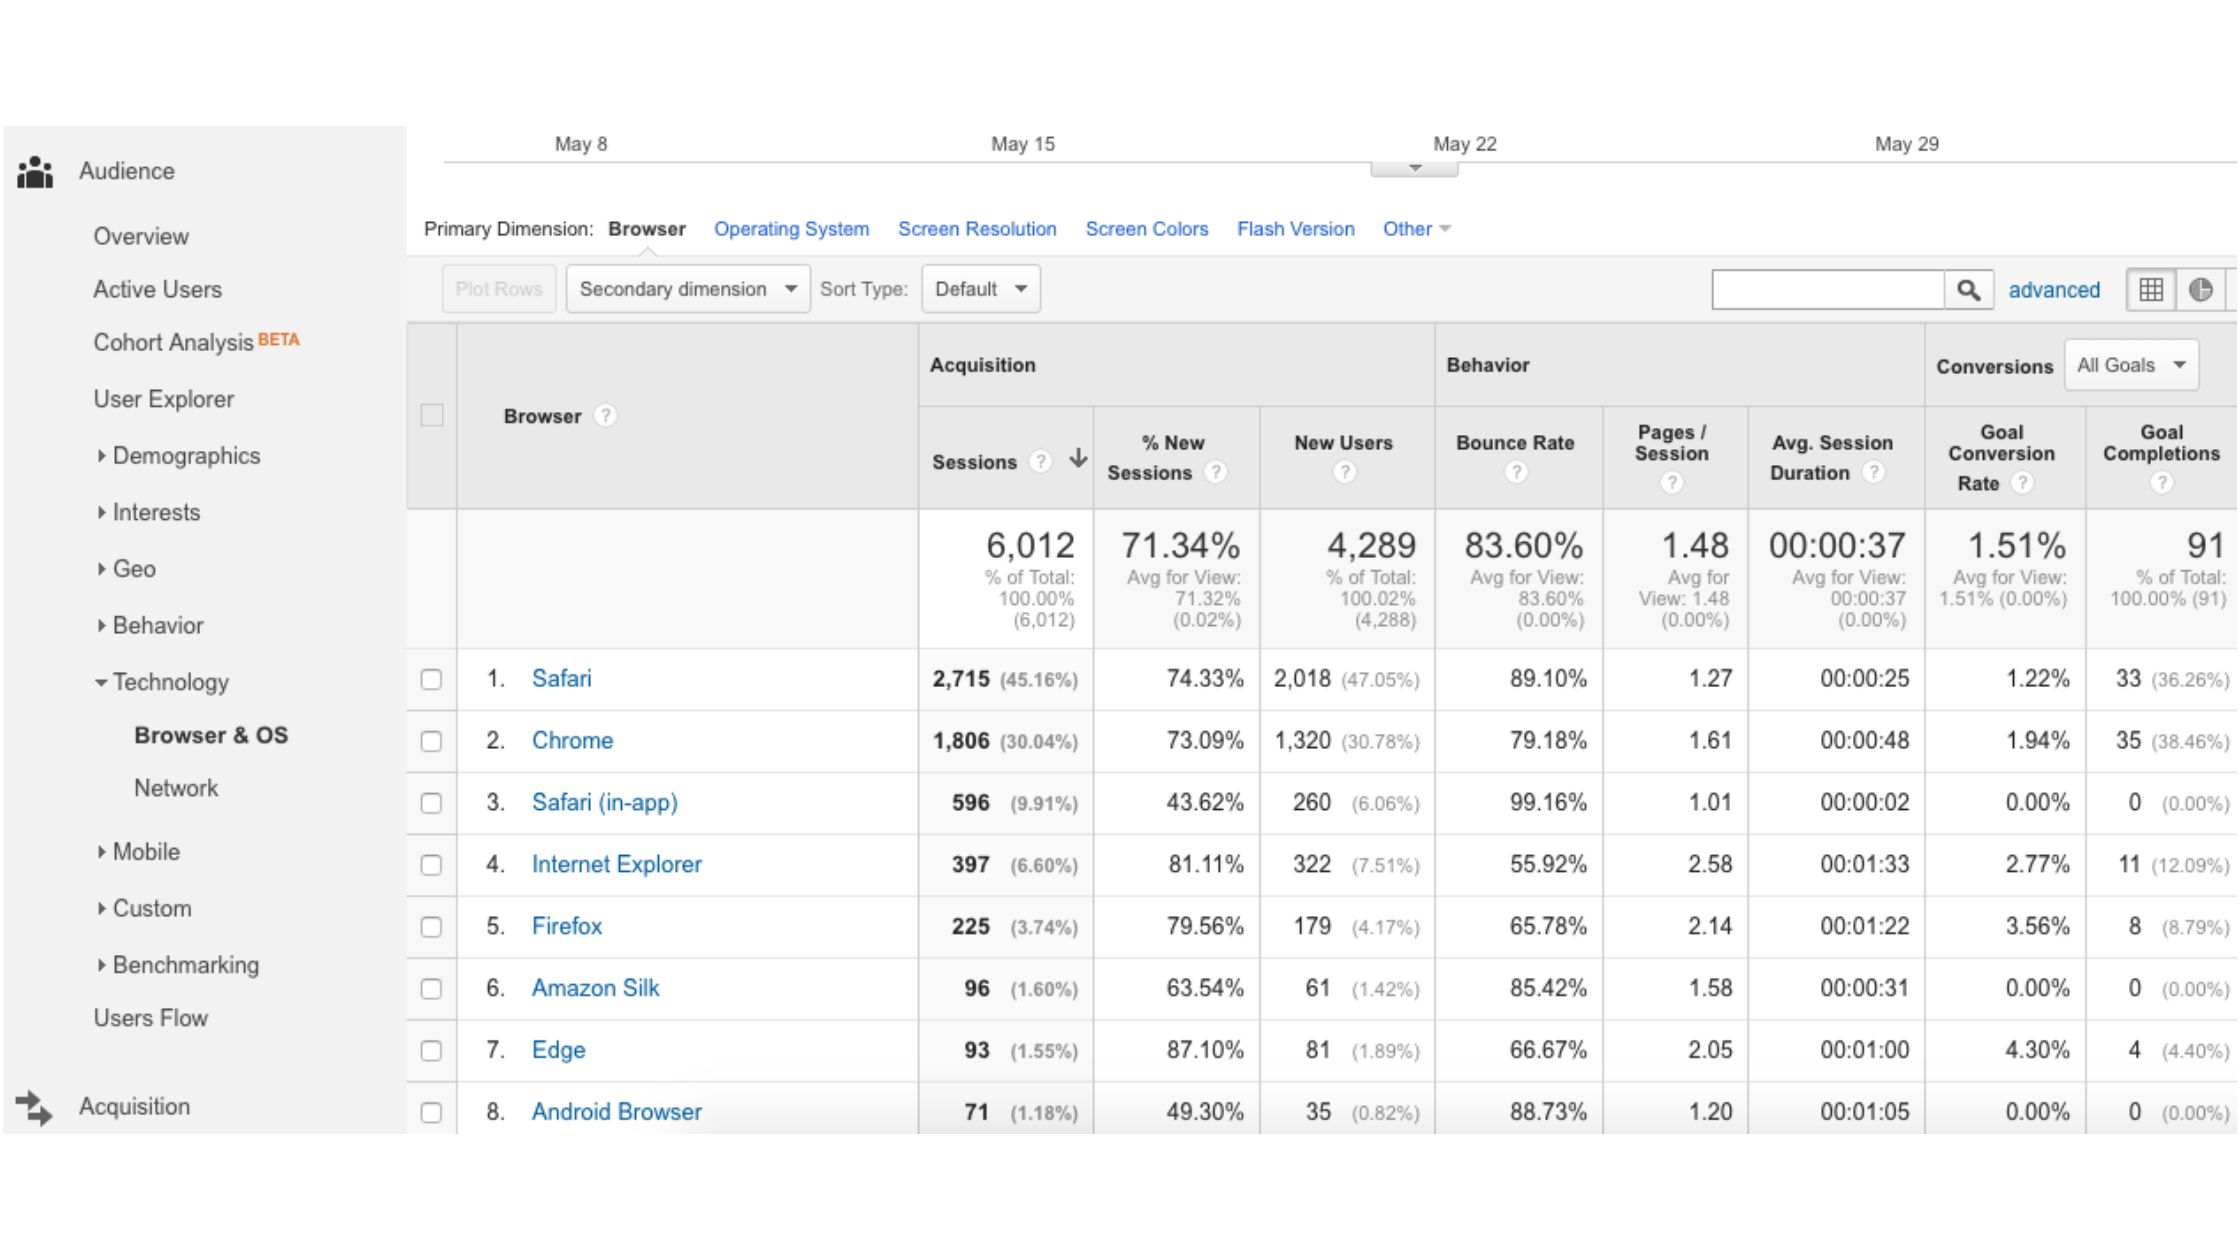
Task: Open User Explorer report
Action: [x=164, y=400]
